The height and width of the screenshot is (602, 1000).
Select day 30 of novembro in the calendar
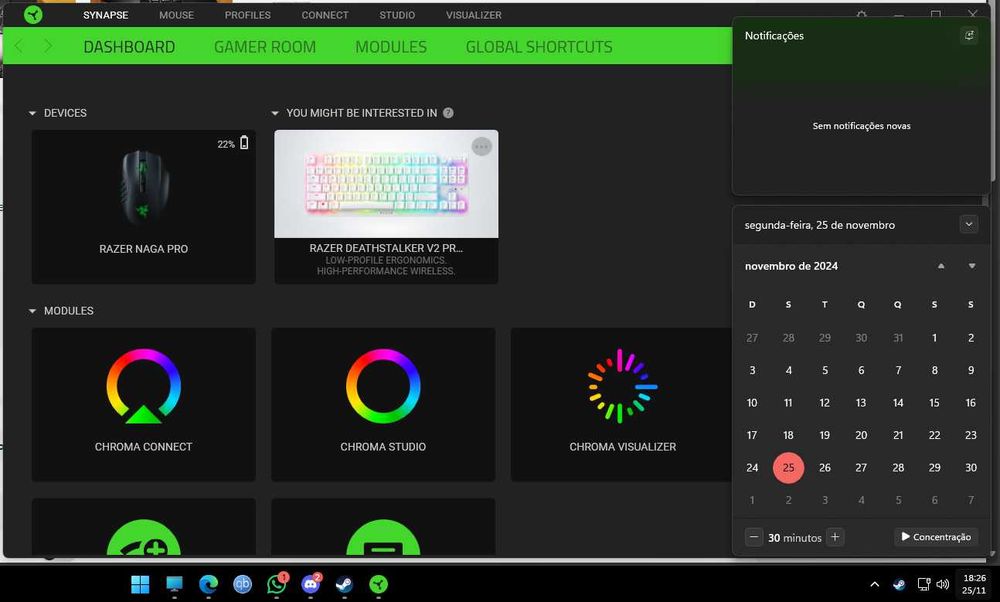point(971,467)
